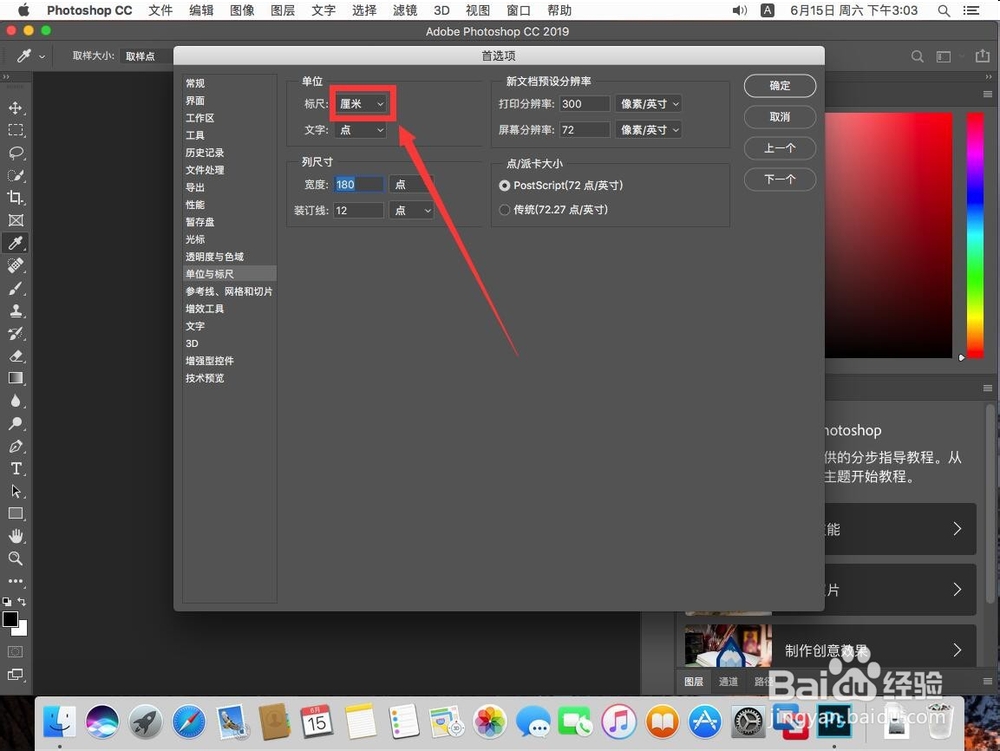Screen dimensions: 1000x751
Task: Select the Eyedropper tool in toolbox
Action: click(15, 243)
